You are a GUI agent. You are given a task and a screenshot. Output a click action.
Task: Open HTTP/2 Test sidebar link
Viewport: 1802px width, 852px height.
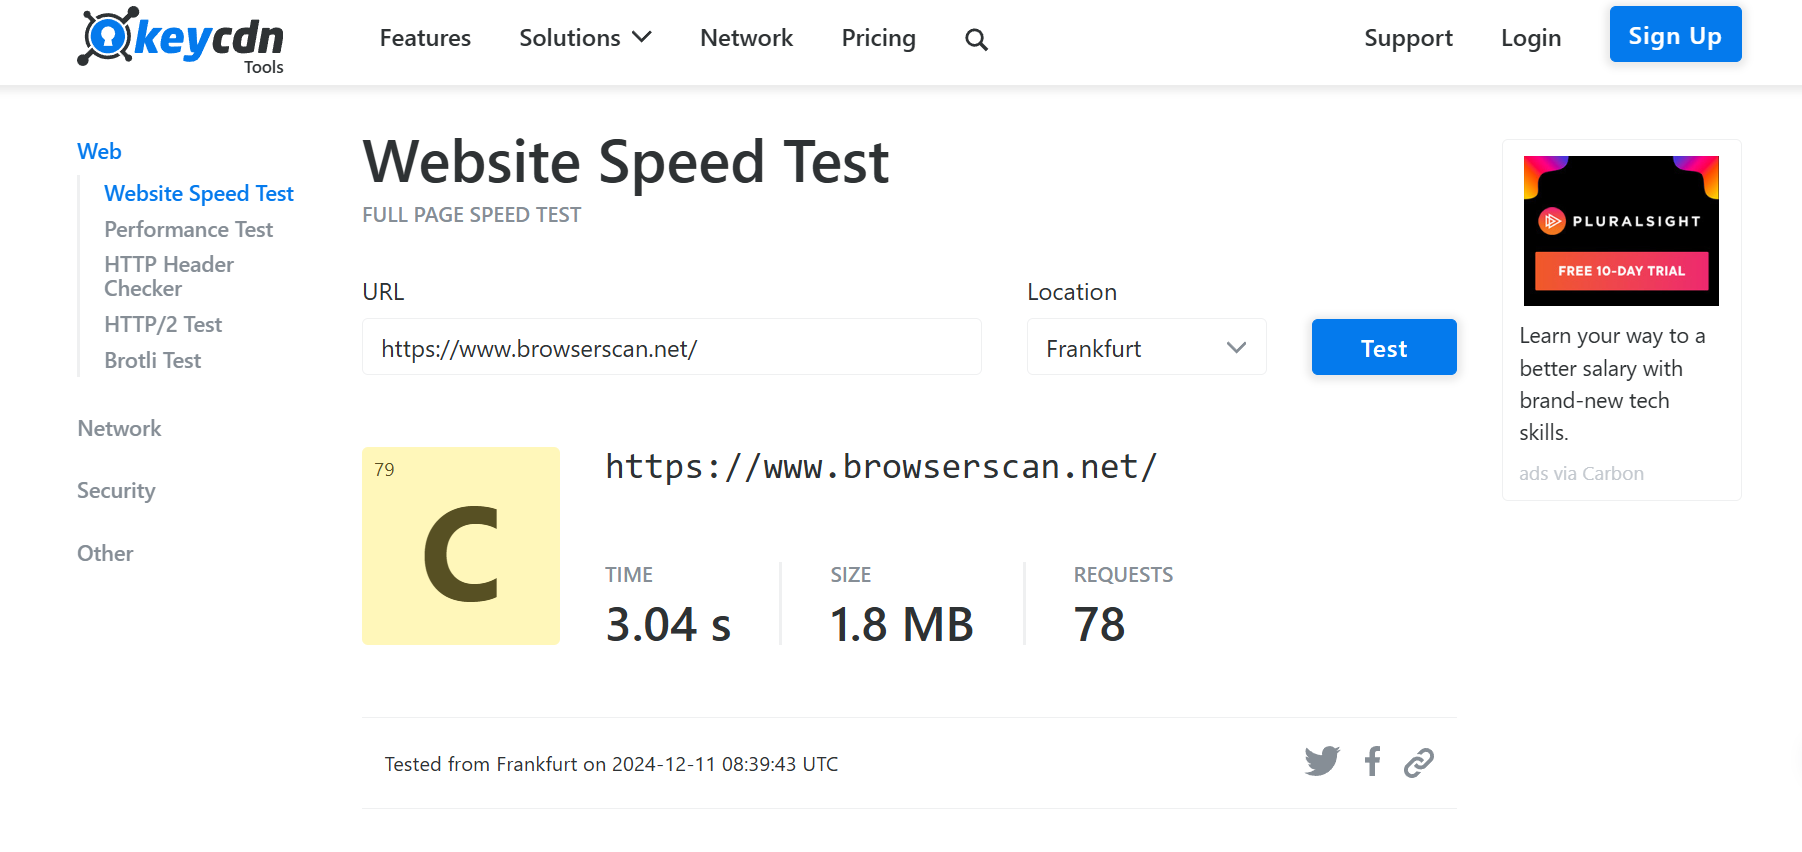[x=163, y=325]
